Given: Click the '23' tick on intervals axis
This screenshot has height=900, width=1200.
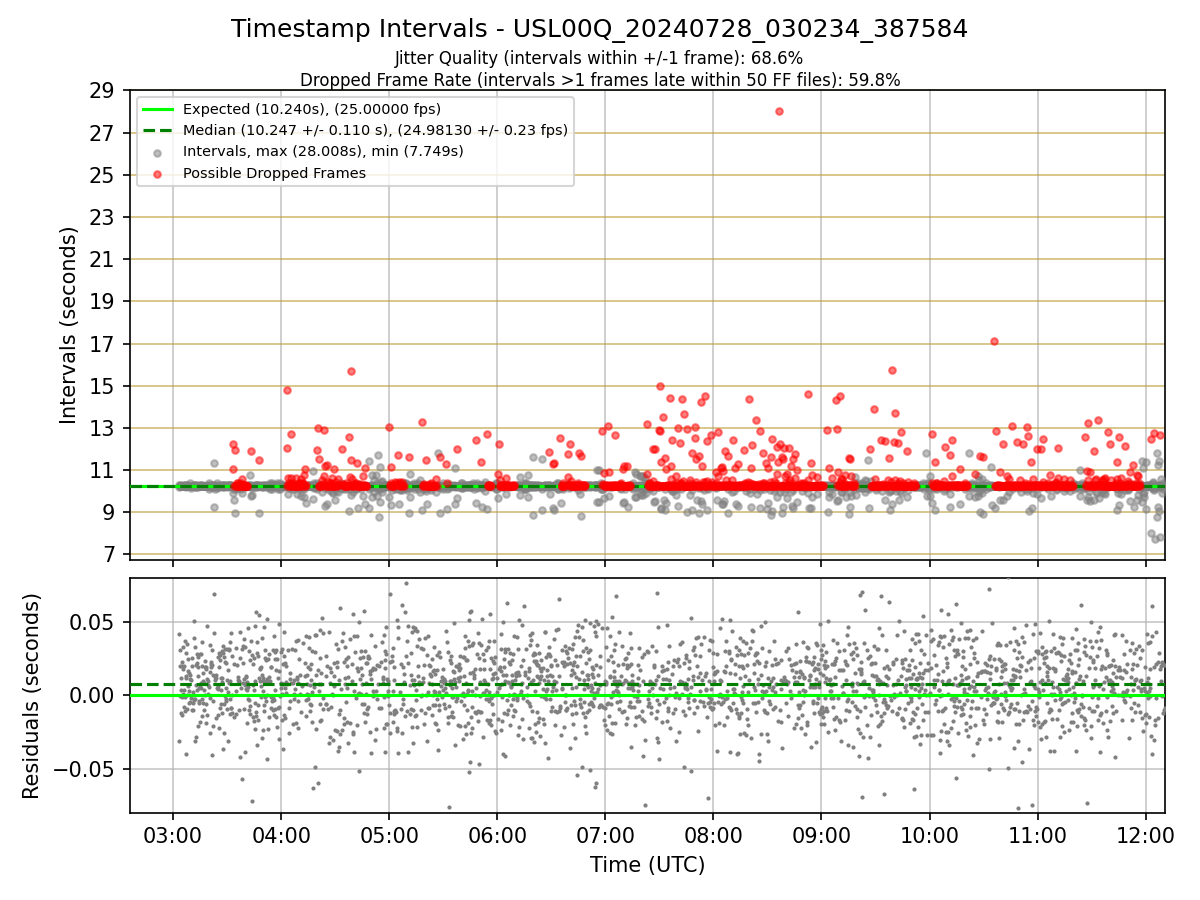Looking at the screenshot, I should 103,217.
